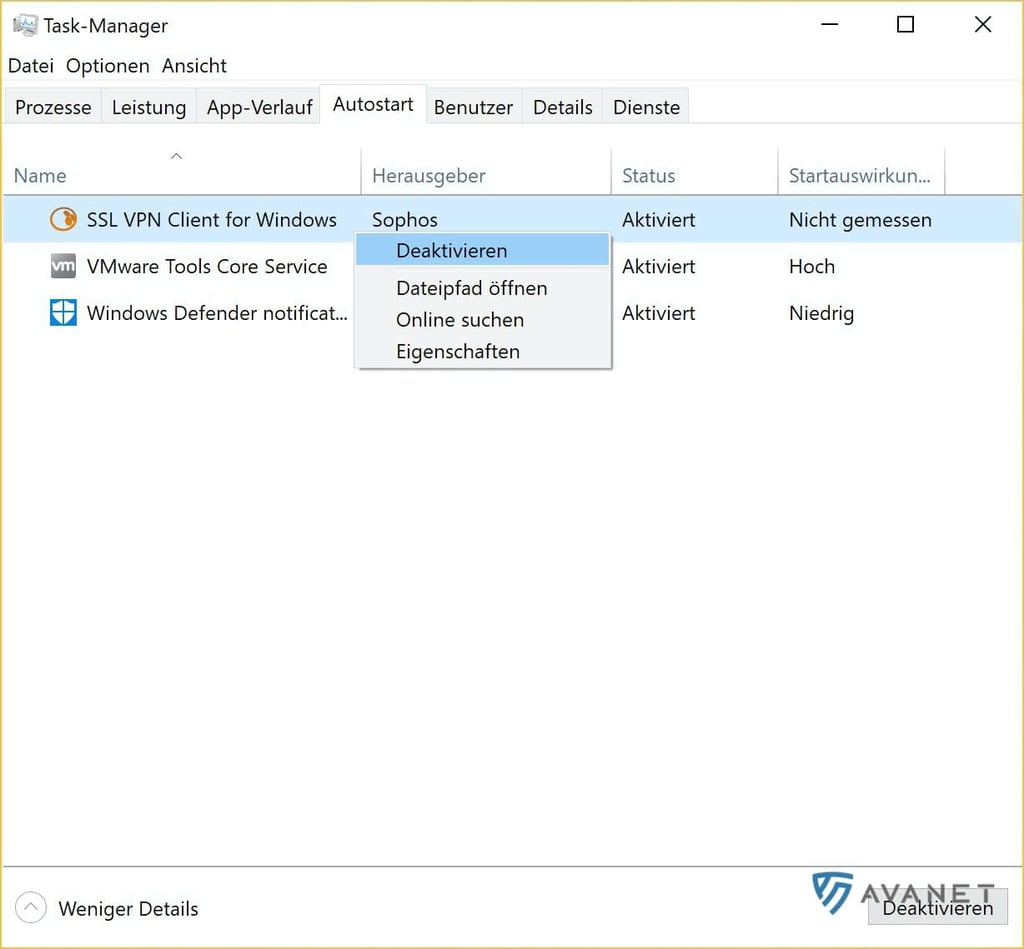Click Aktiviert status of Windows Defender
This screenshot has width=1024, height=949.
pyautogui.click(x=658, y=313)
